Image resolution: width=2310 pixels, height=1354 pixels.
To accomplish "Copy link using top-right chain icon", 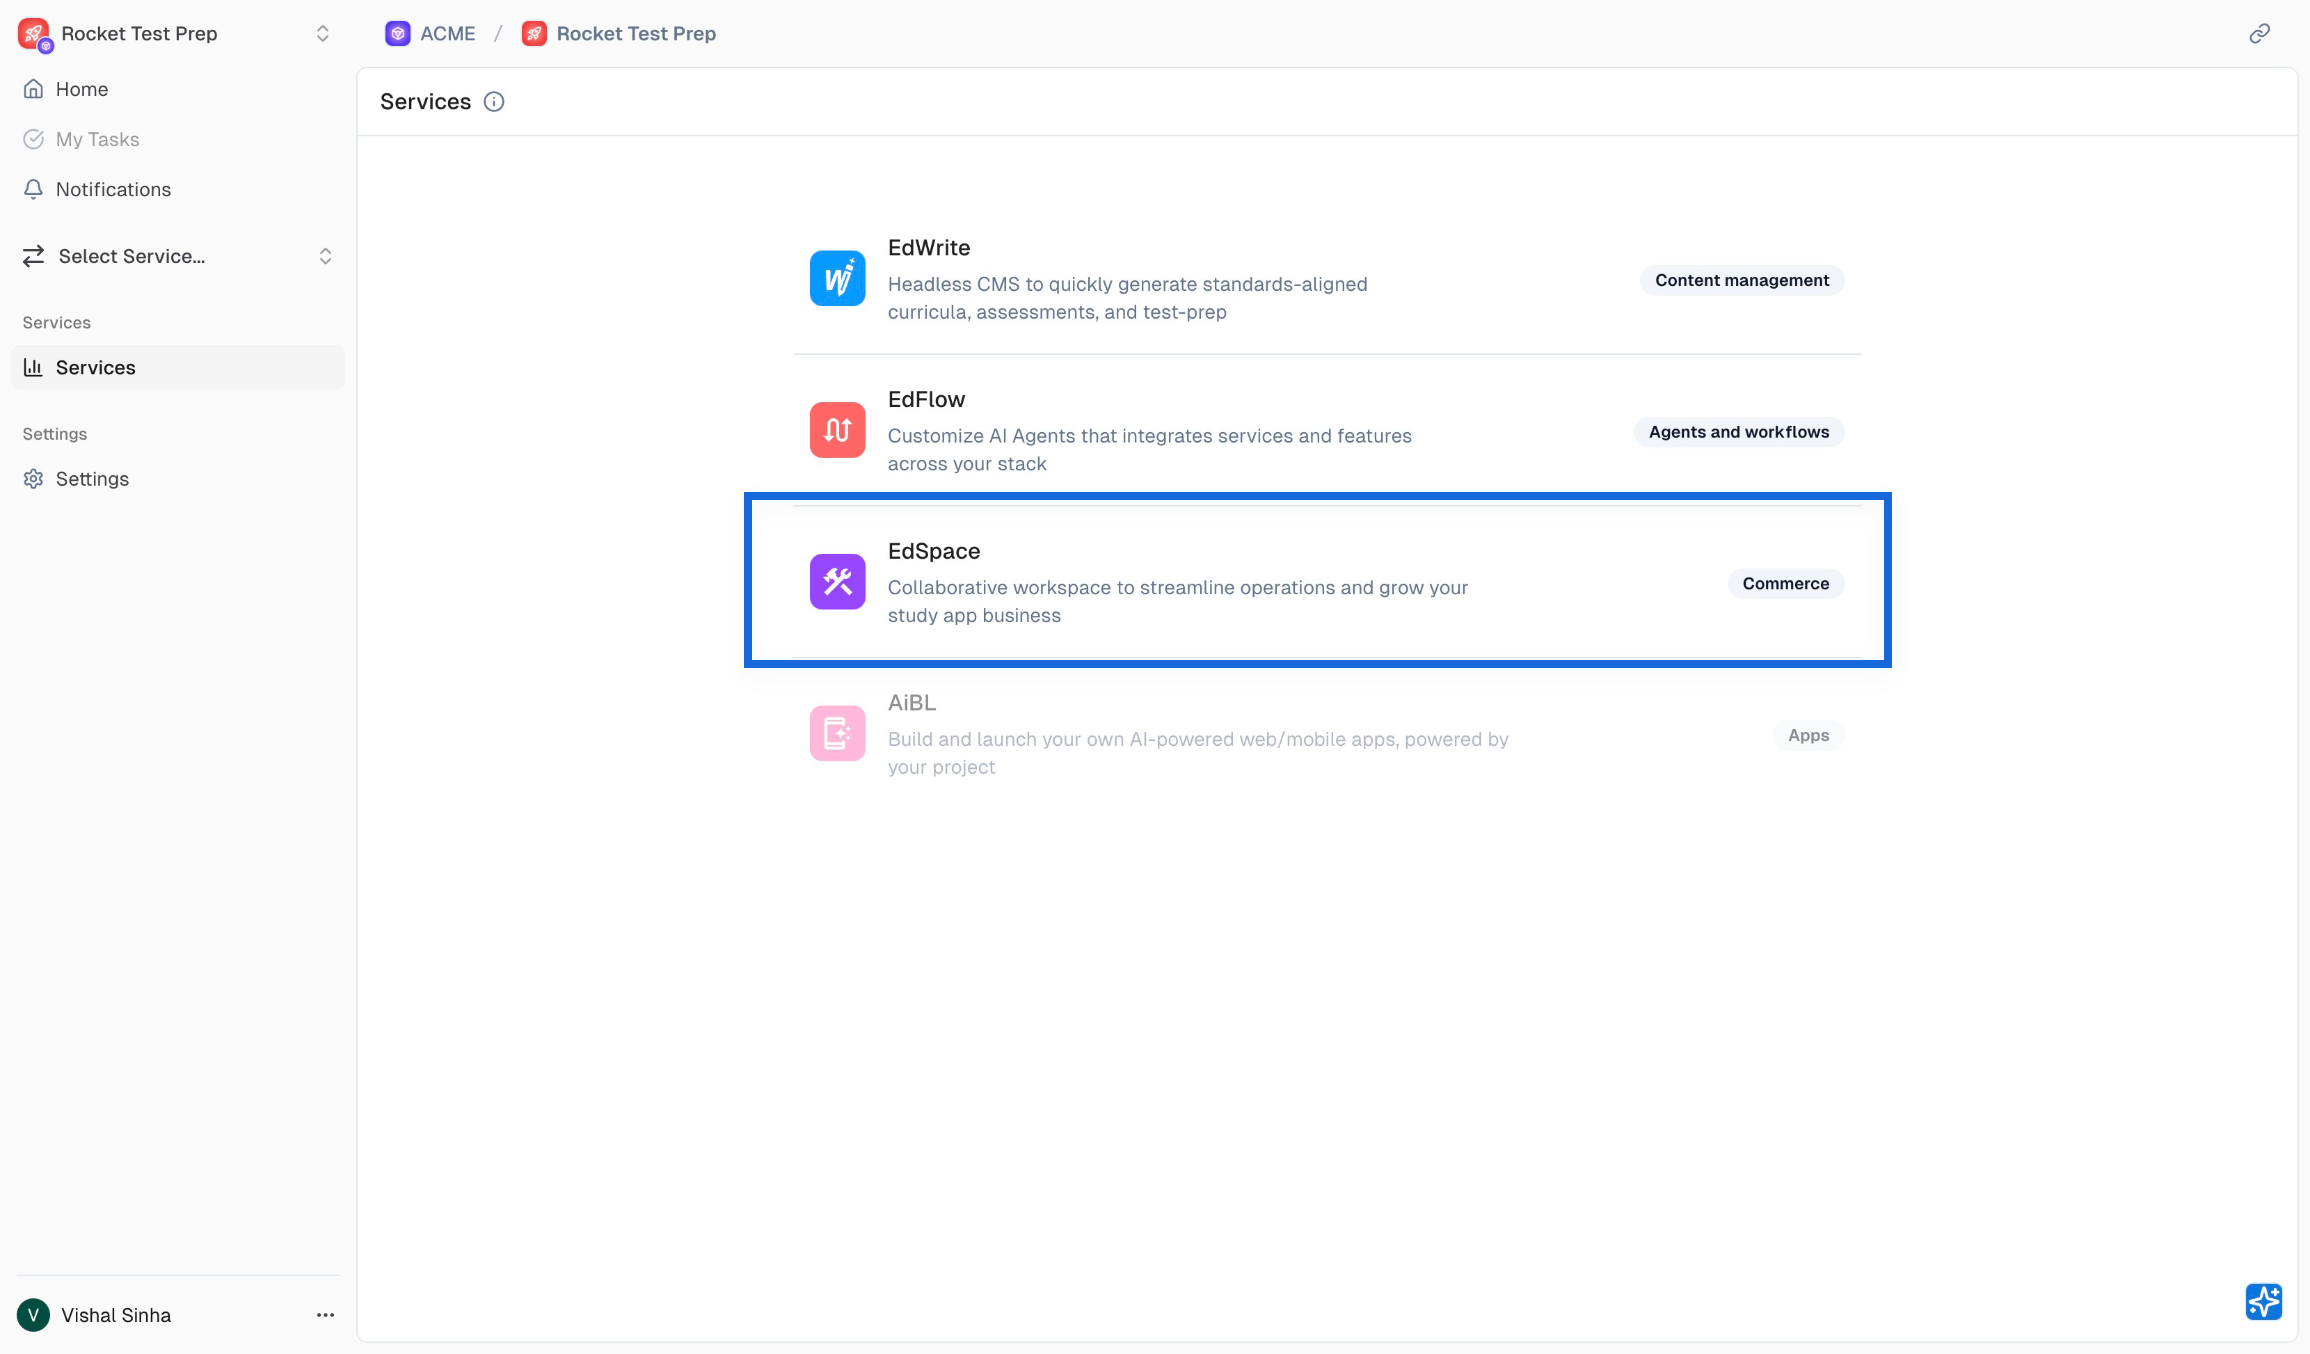I will coord(2259,34).
